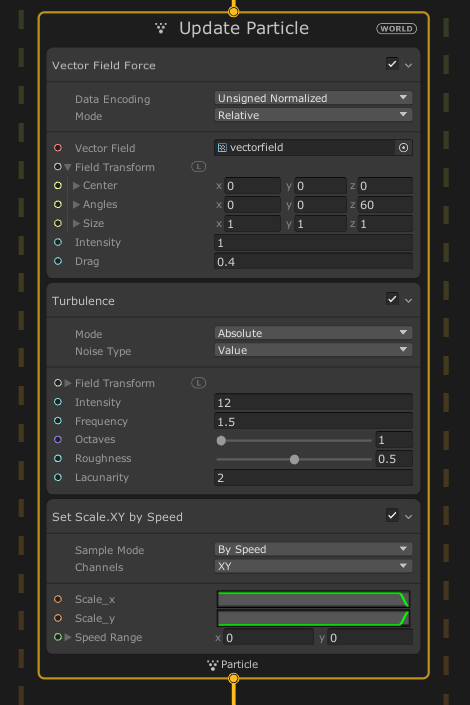Open the vectorfield object picker
This screenshot has height=705, width=470.
point(403,147)
